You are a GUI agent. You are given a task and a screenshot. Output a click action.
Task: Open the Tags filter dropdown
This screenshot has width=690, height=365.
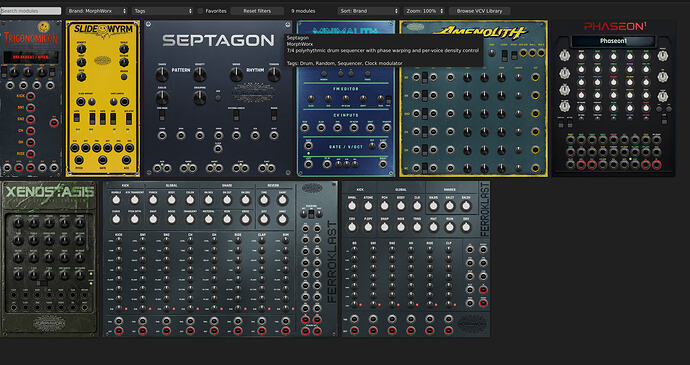(163, 11)
